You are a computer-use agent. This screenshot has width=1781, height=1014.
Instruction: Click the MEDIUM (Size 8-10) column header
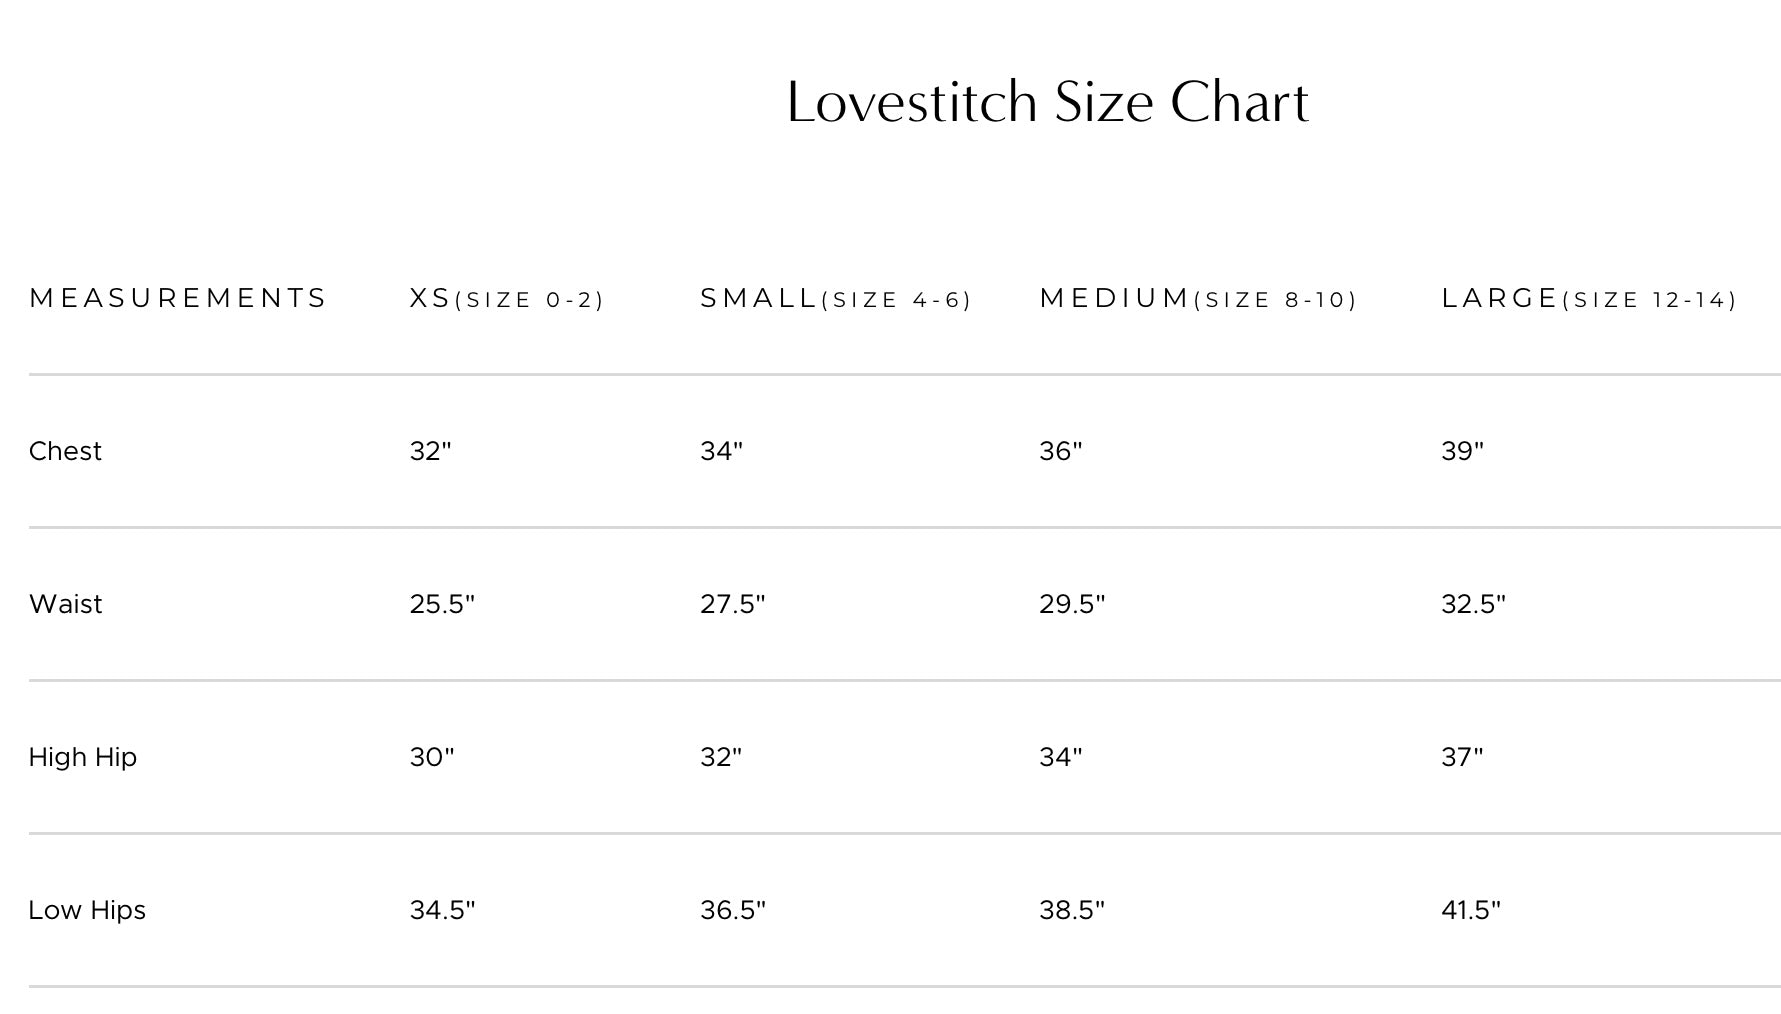[1198, 299]
